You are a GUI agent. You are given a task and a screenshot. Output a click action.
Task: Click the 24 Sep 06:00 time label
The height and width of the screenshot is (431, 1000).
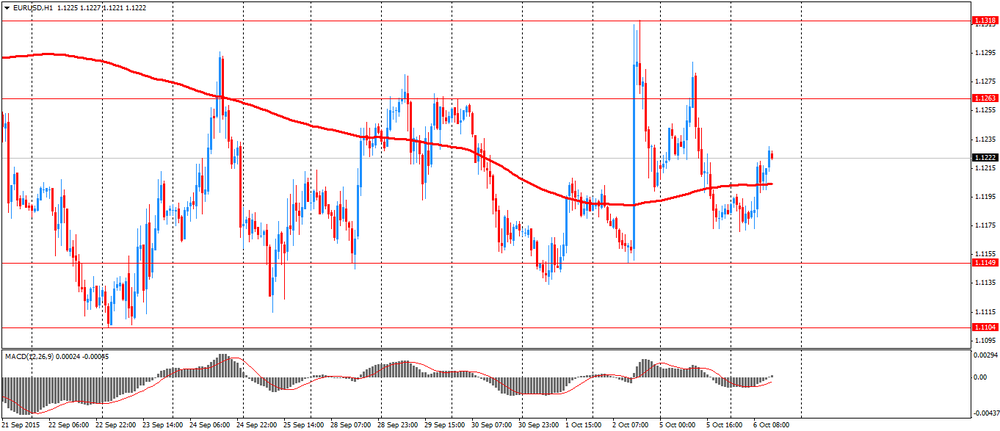[210, 423]
